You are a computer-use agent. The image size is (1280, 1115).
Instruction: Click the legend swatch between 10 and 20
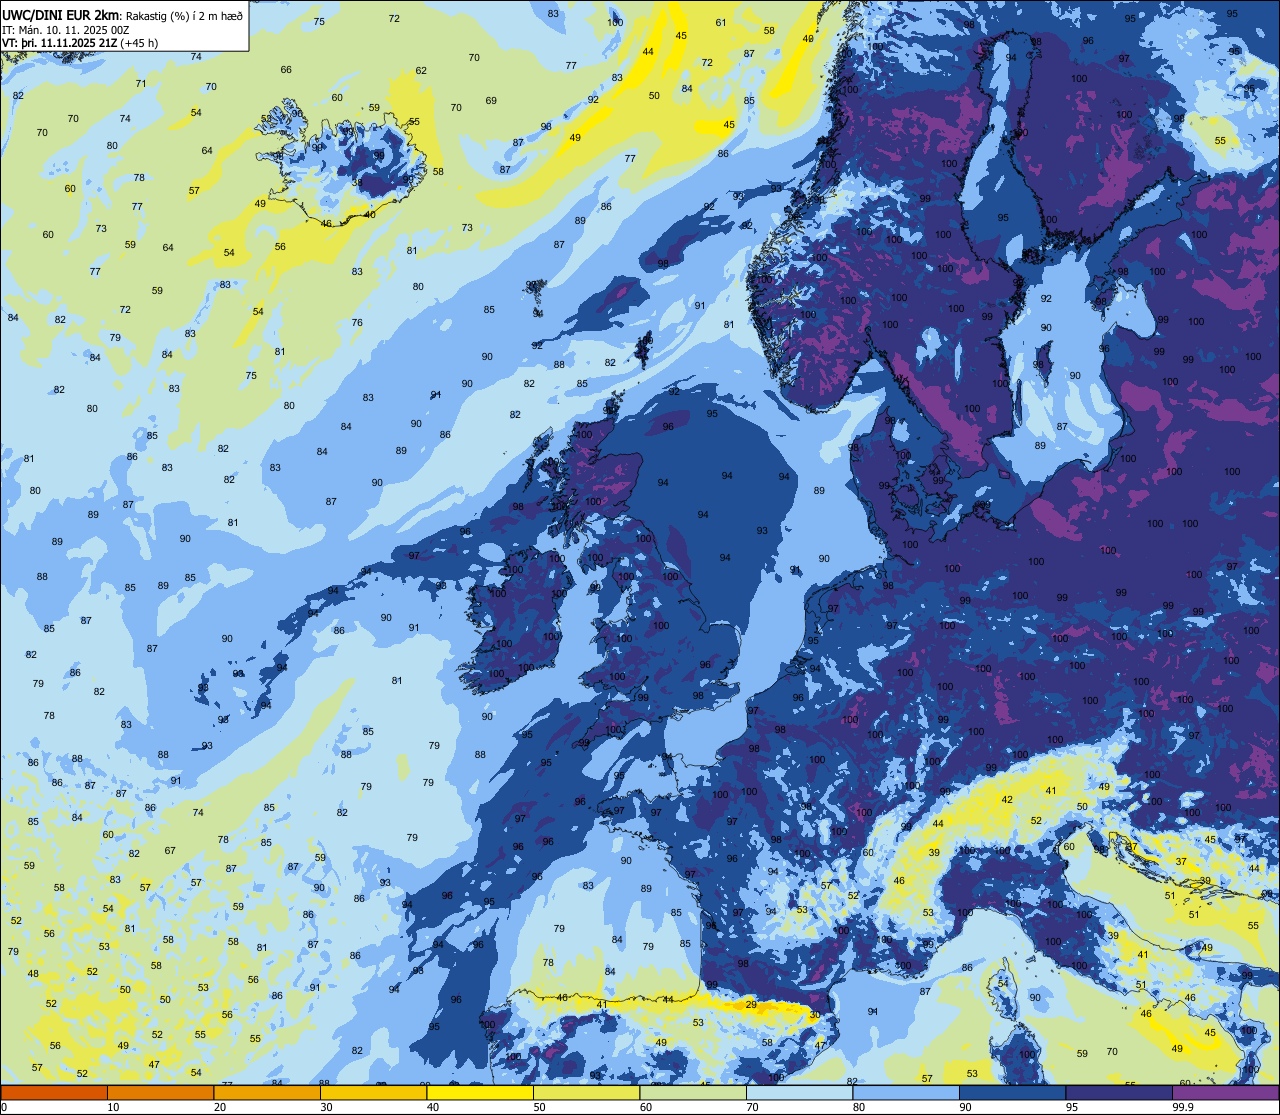tap(160, 1092)
